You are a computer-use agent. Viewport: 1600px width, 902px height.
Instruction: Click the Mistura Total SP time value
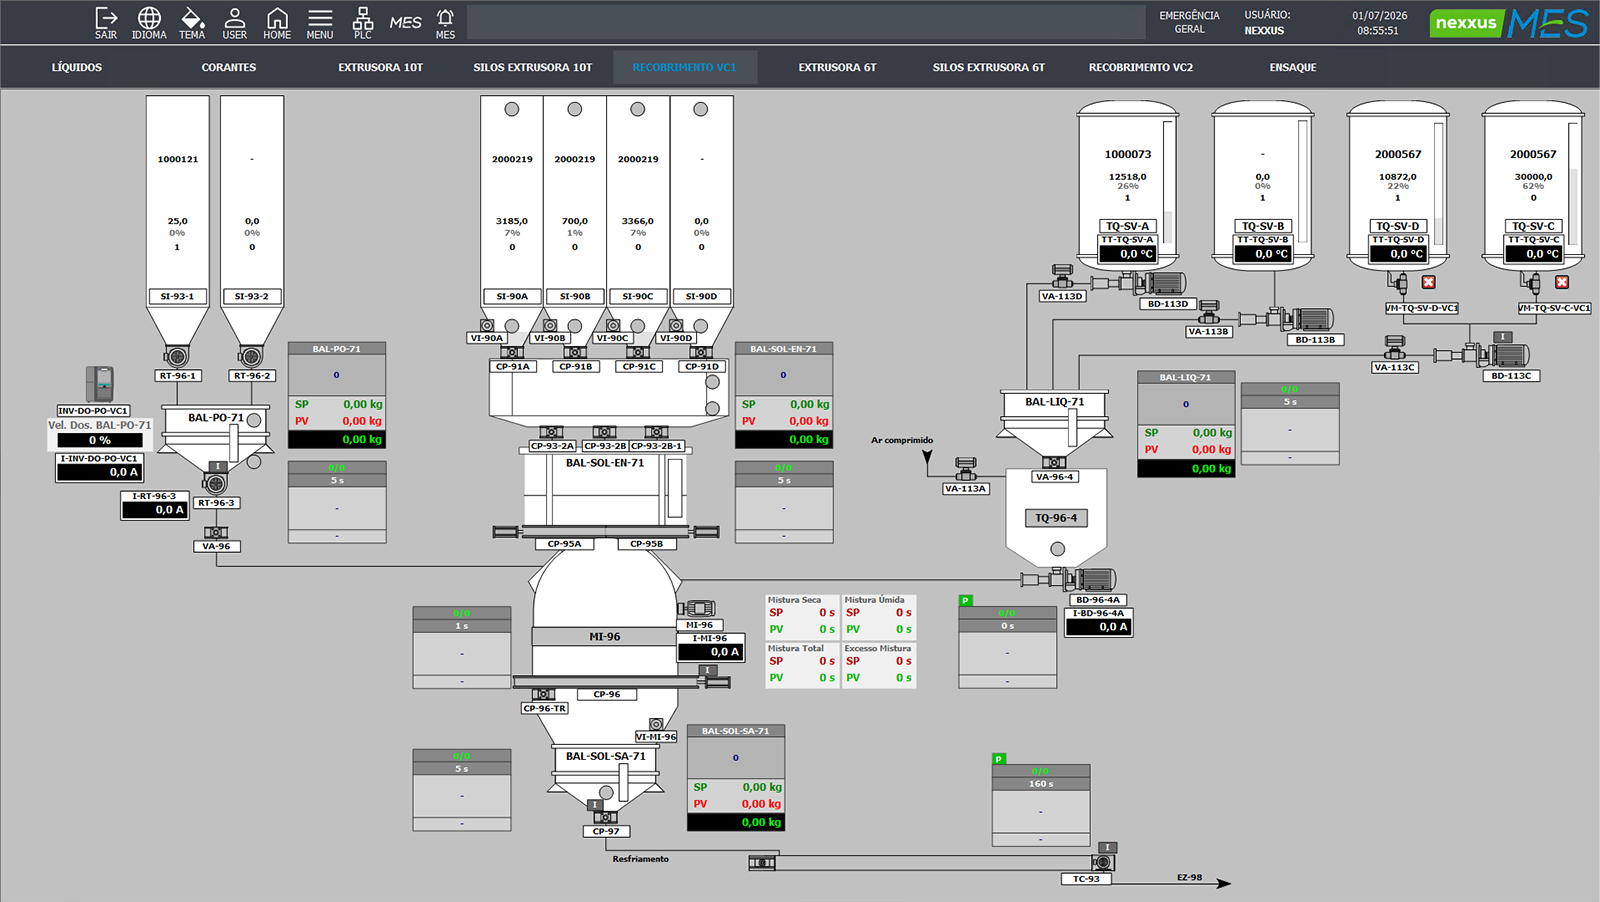[x=827, y=661]
